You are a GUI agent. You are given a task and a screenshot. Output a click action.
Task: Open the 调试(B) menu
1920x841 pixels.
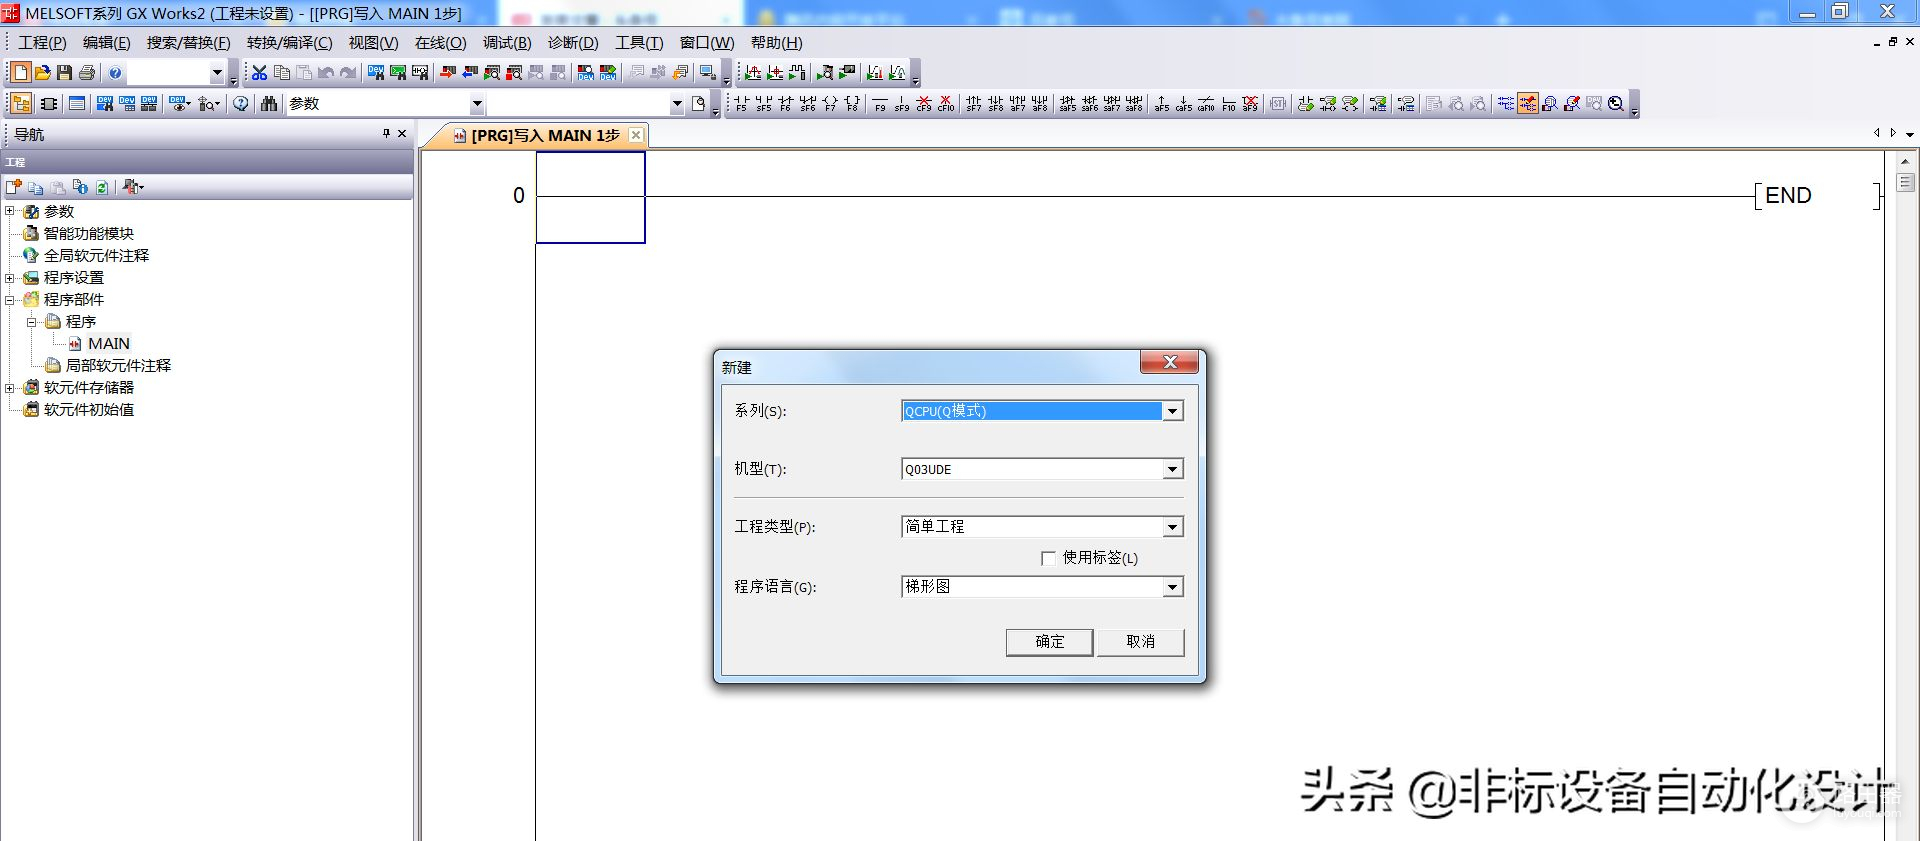(x=507, y=42)
